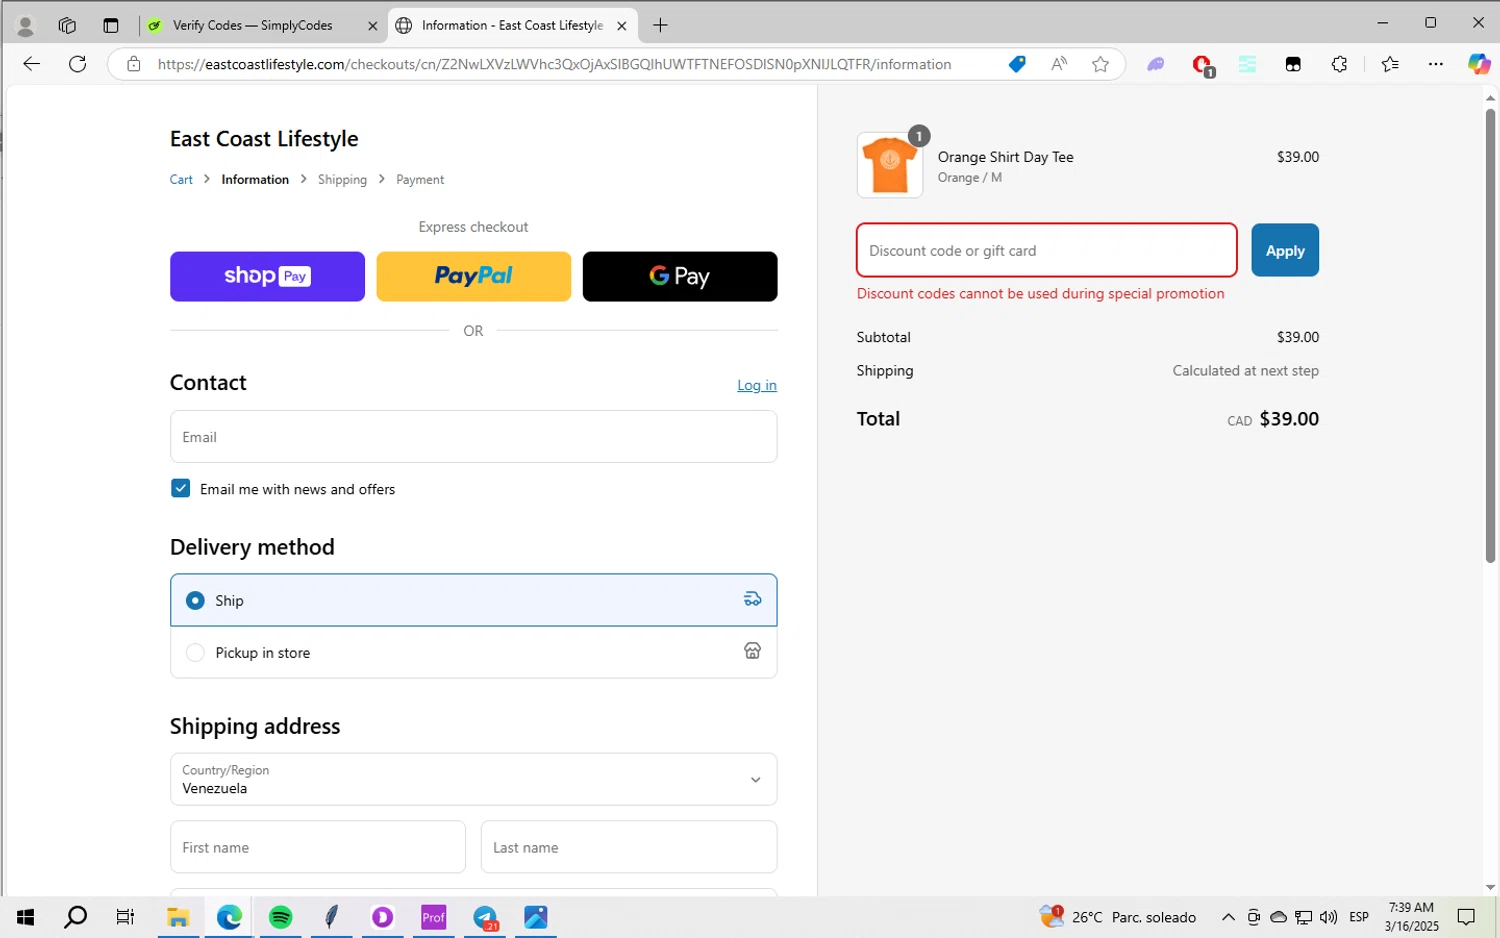
Task: Click the ESP input language indicator
Action: coord(1359,917)
